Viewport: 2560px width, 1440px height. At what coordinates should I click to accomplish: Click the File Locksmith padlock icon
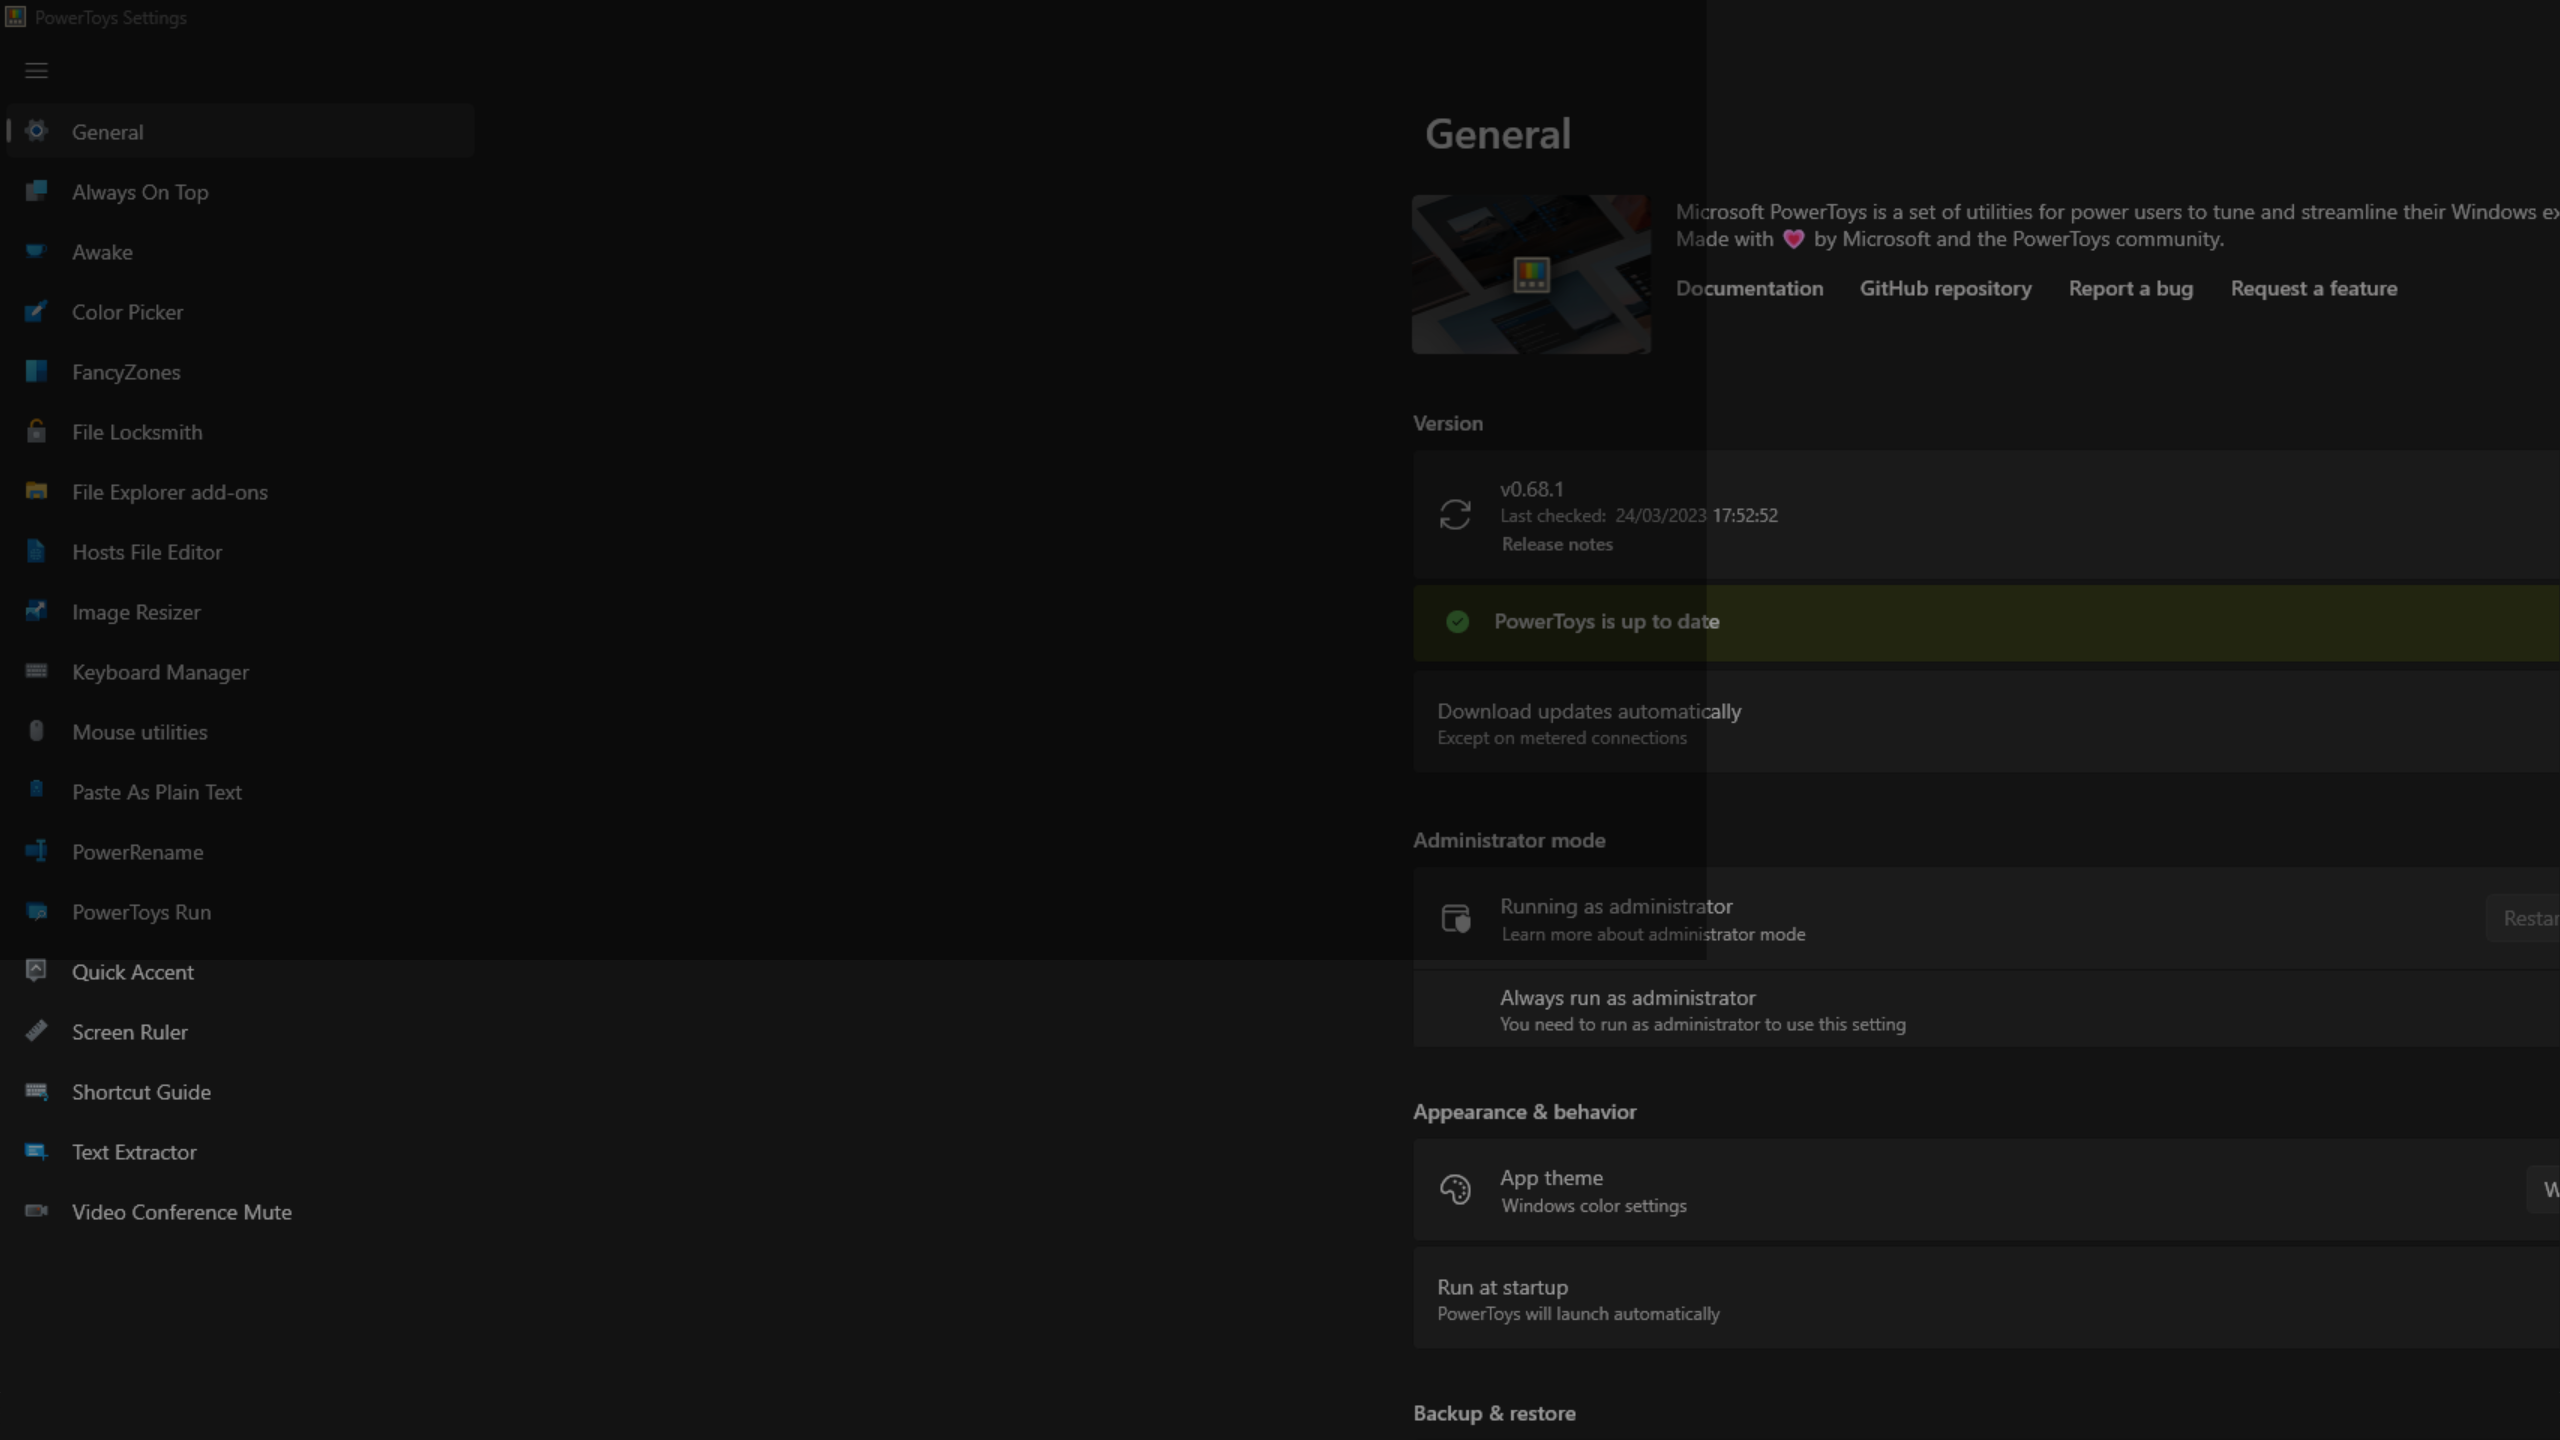37,431
